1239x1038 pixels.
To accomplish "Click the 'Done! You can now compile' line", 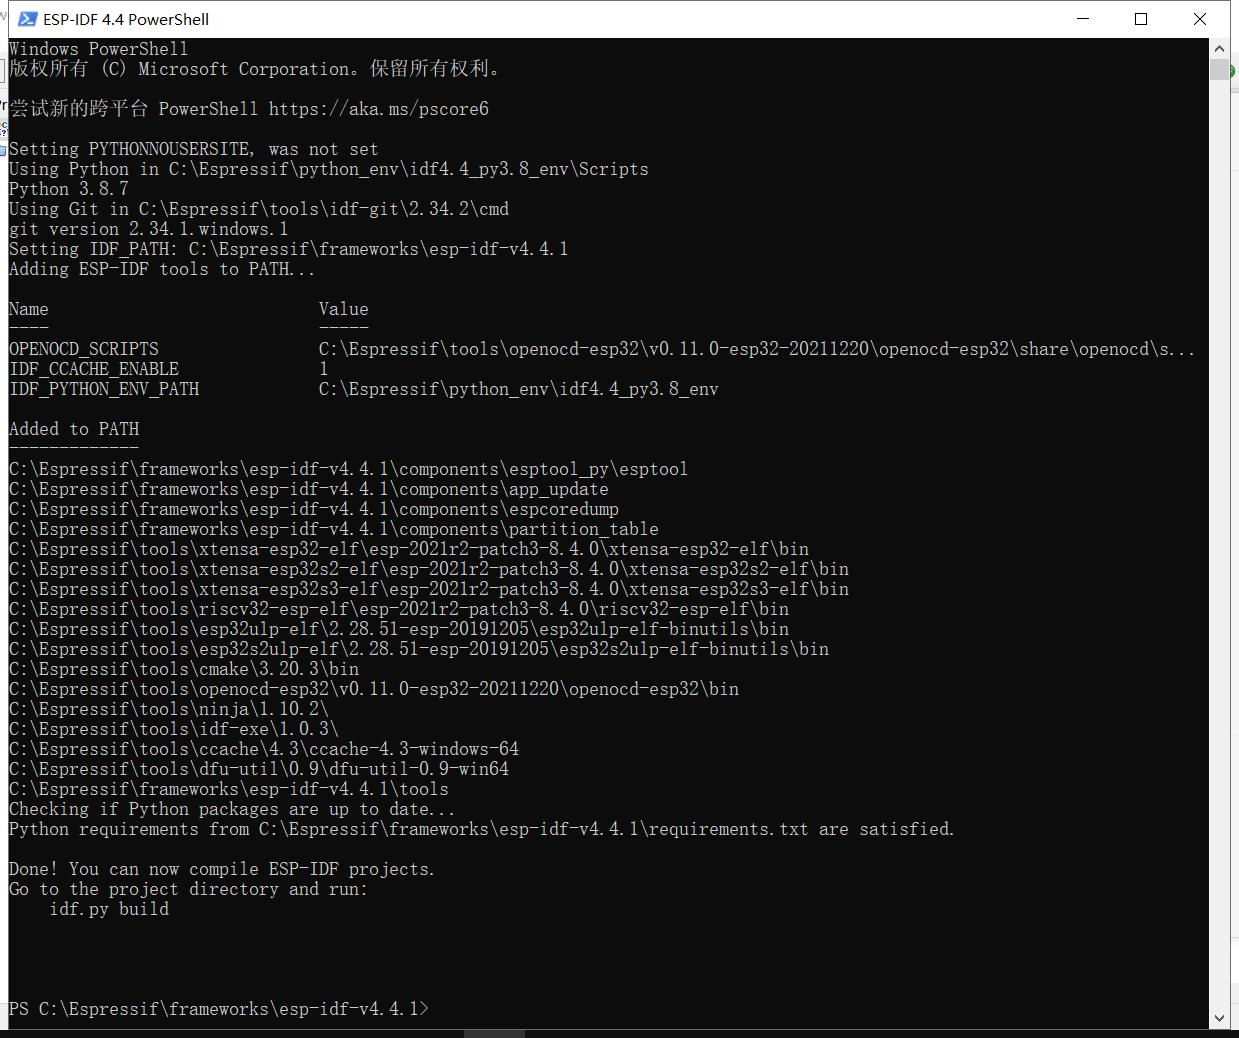I will [x=222, y=869].
